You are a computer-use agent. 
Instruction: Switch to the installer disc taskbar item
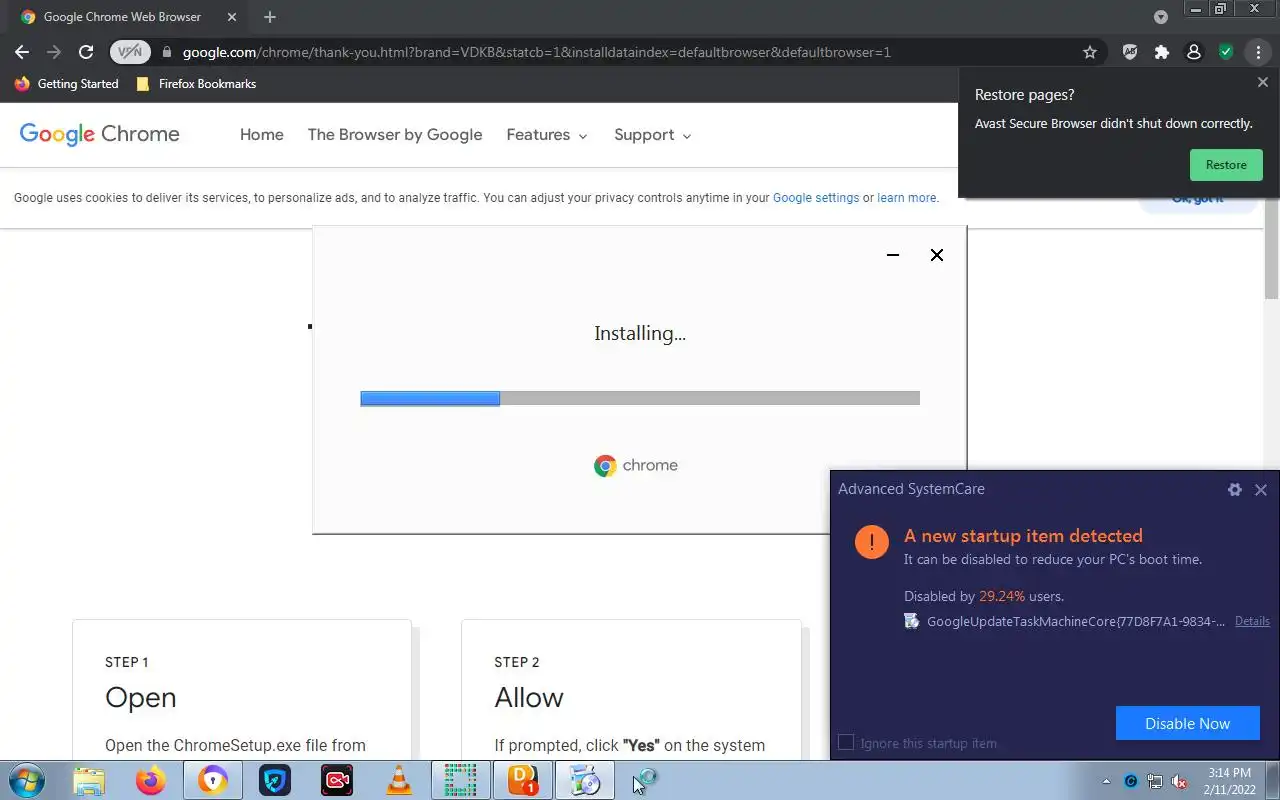click(x=585, y=780)
